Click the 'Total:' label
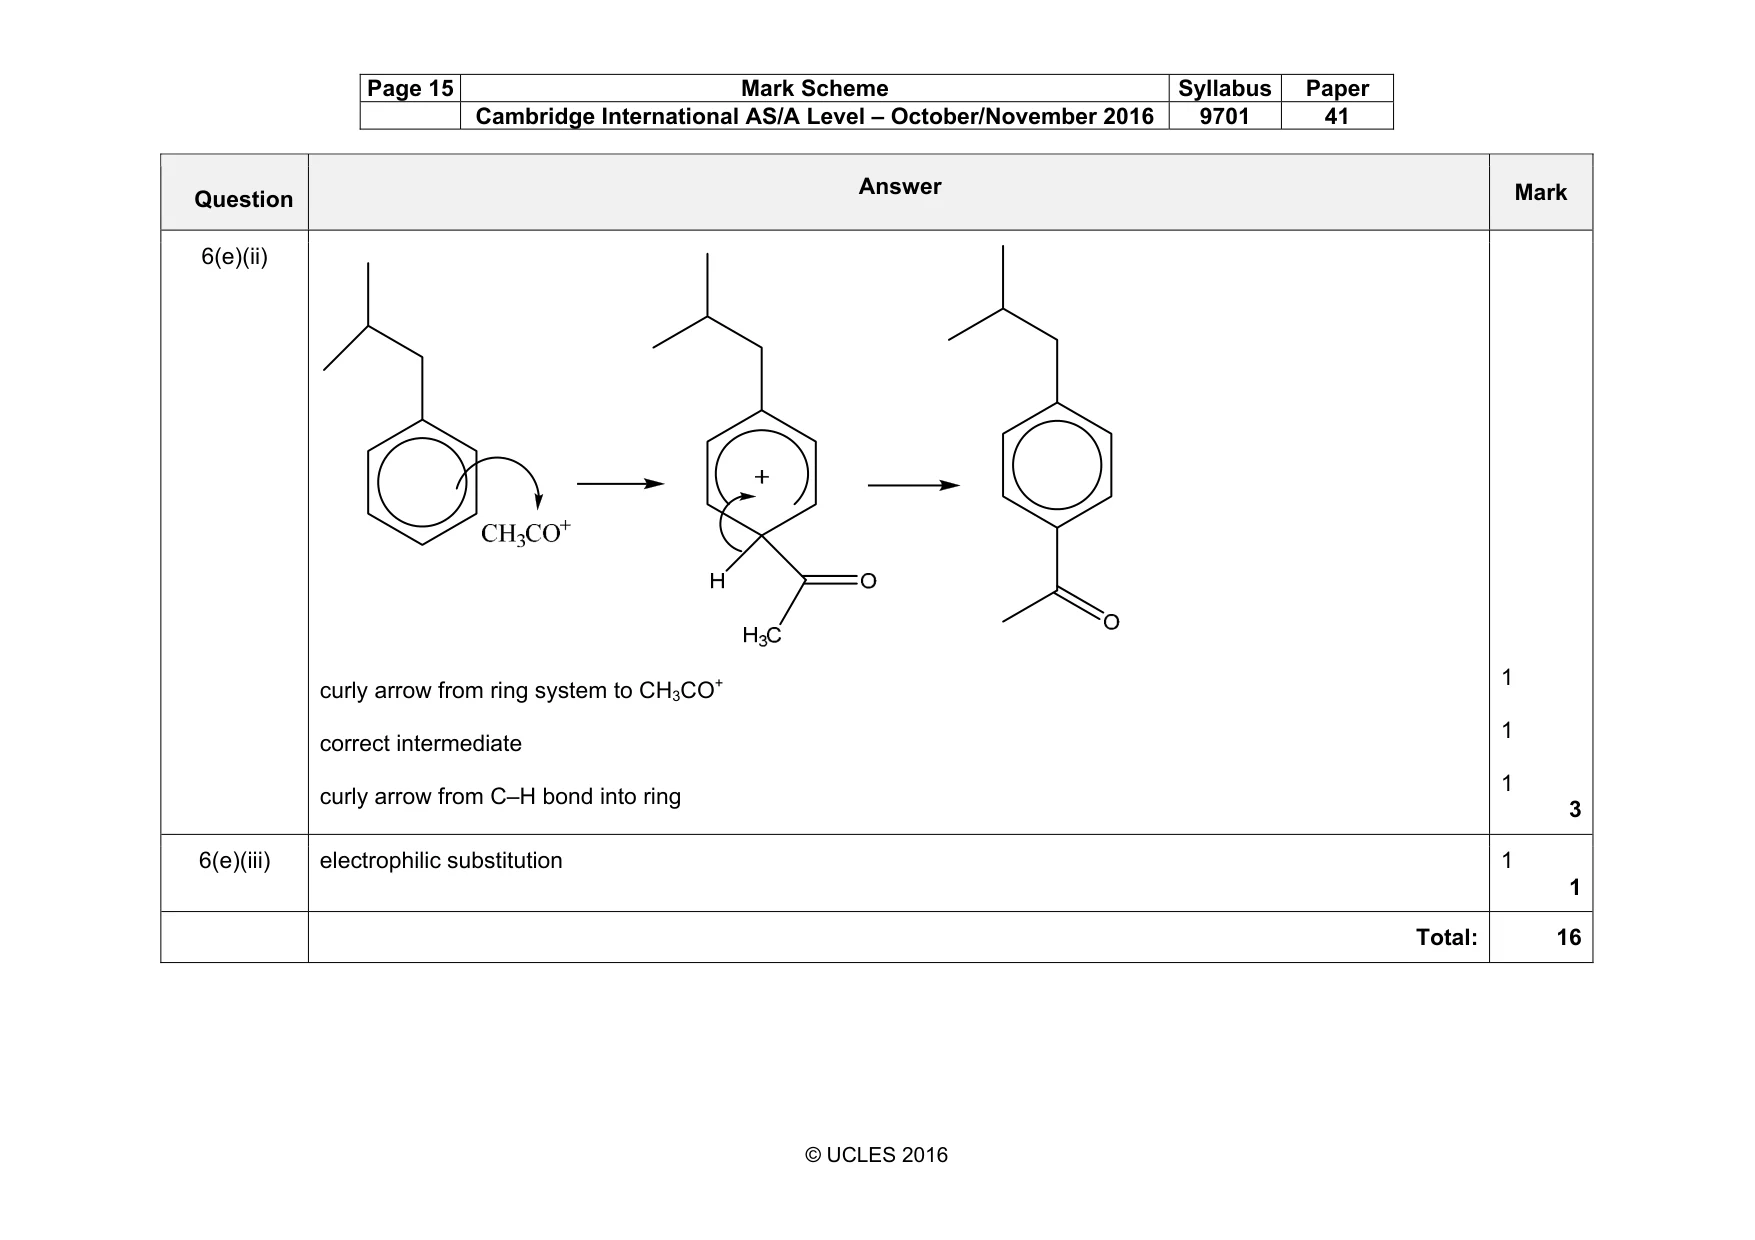The width and height of the screenshot is (1755, 1240). coord(1446,937)
